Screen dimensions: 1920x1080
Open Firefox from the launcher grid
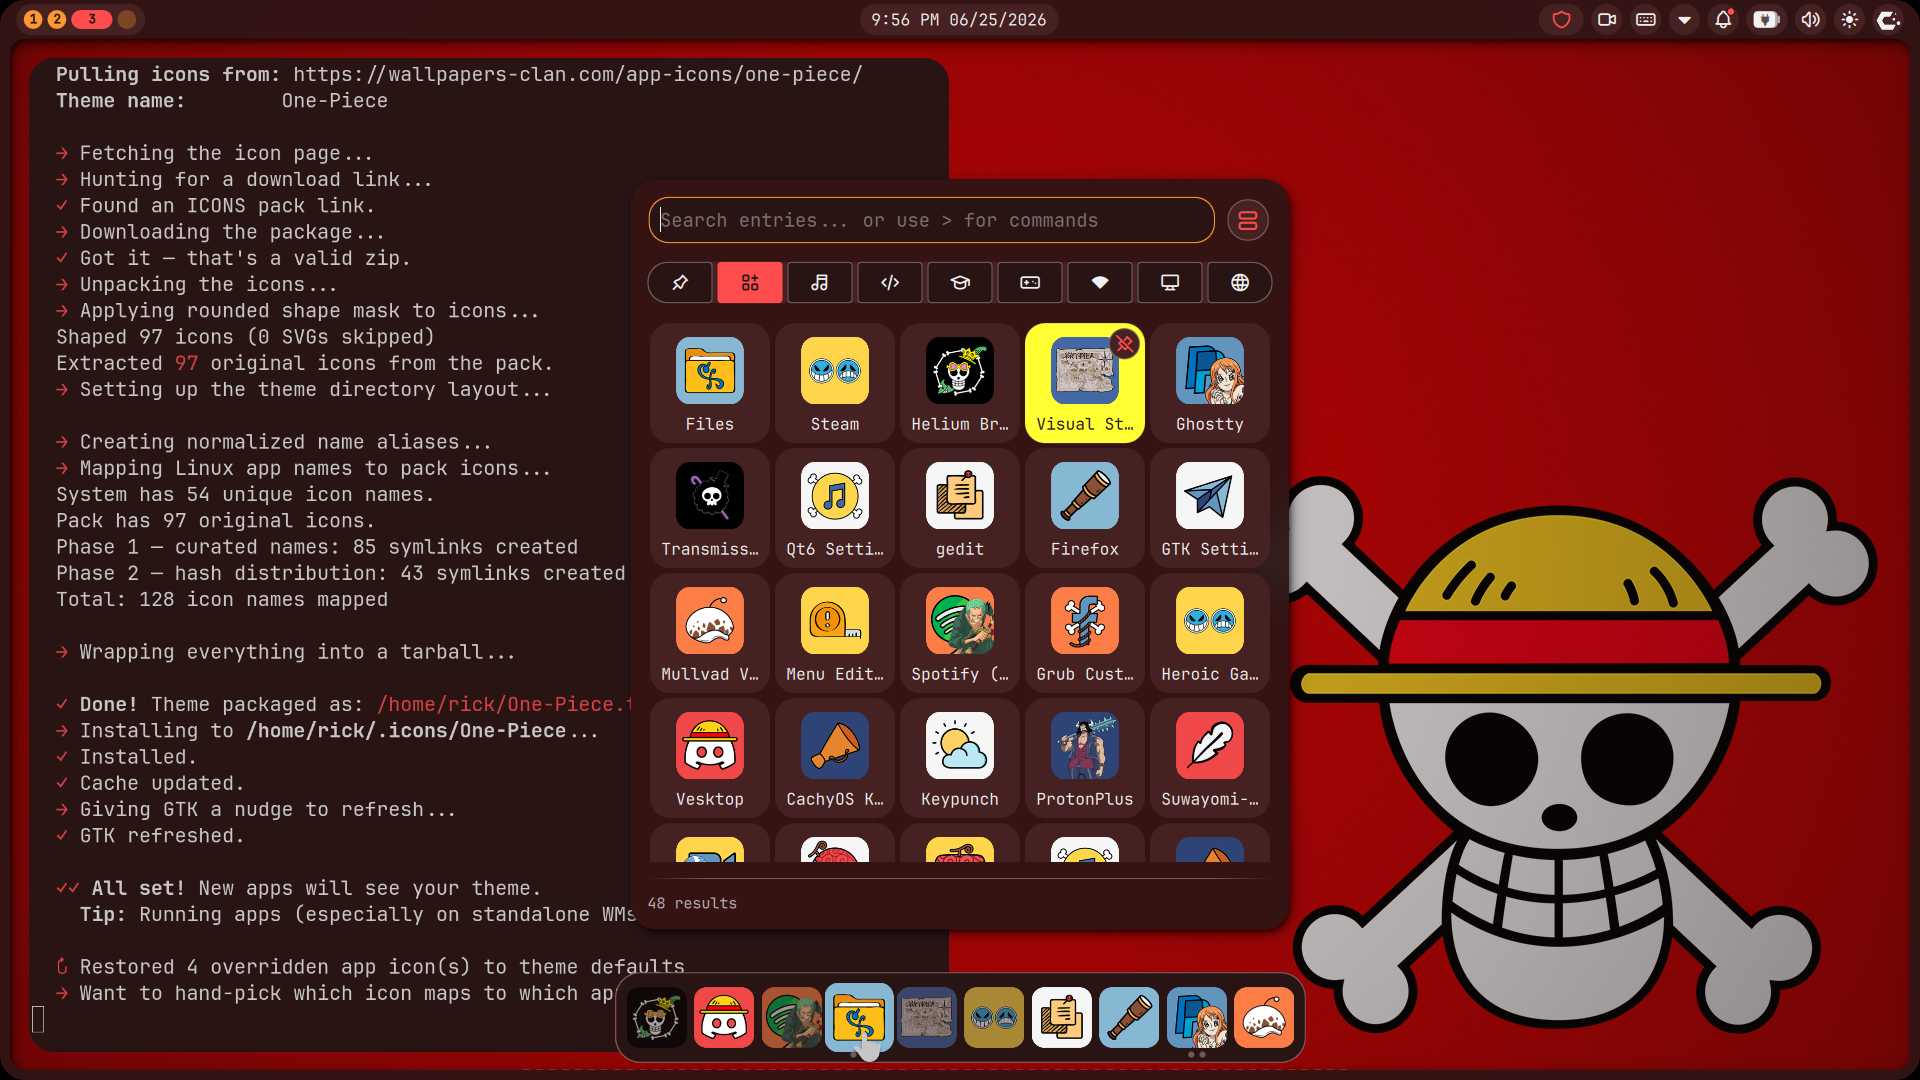pos(1084,508)
